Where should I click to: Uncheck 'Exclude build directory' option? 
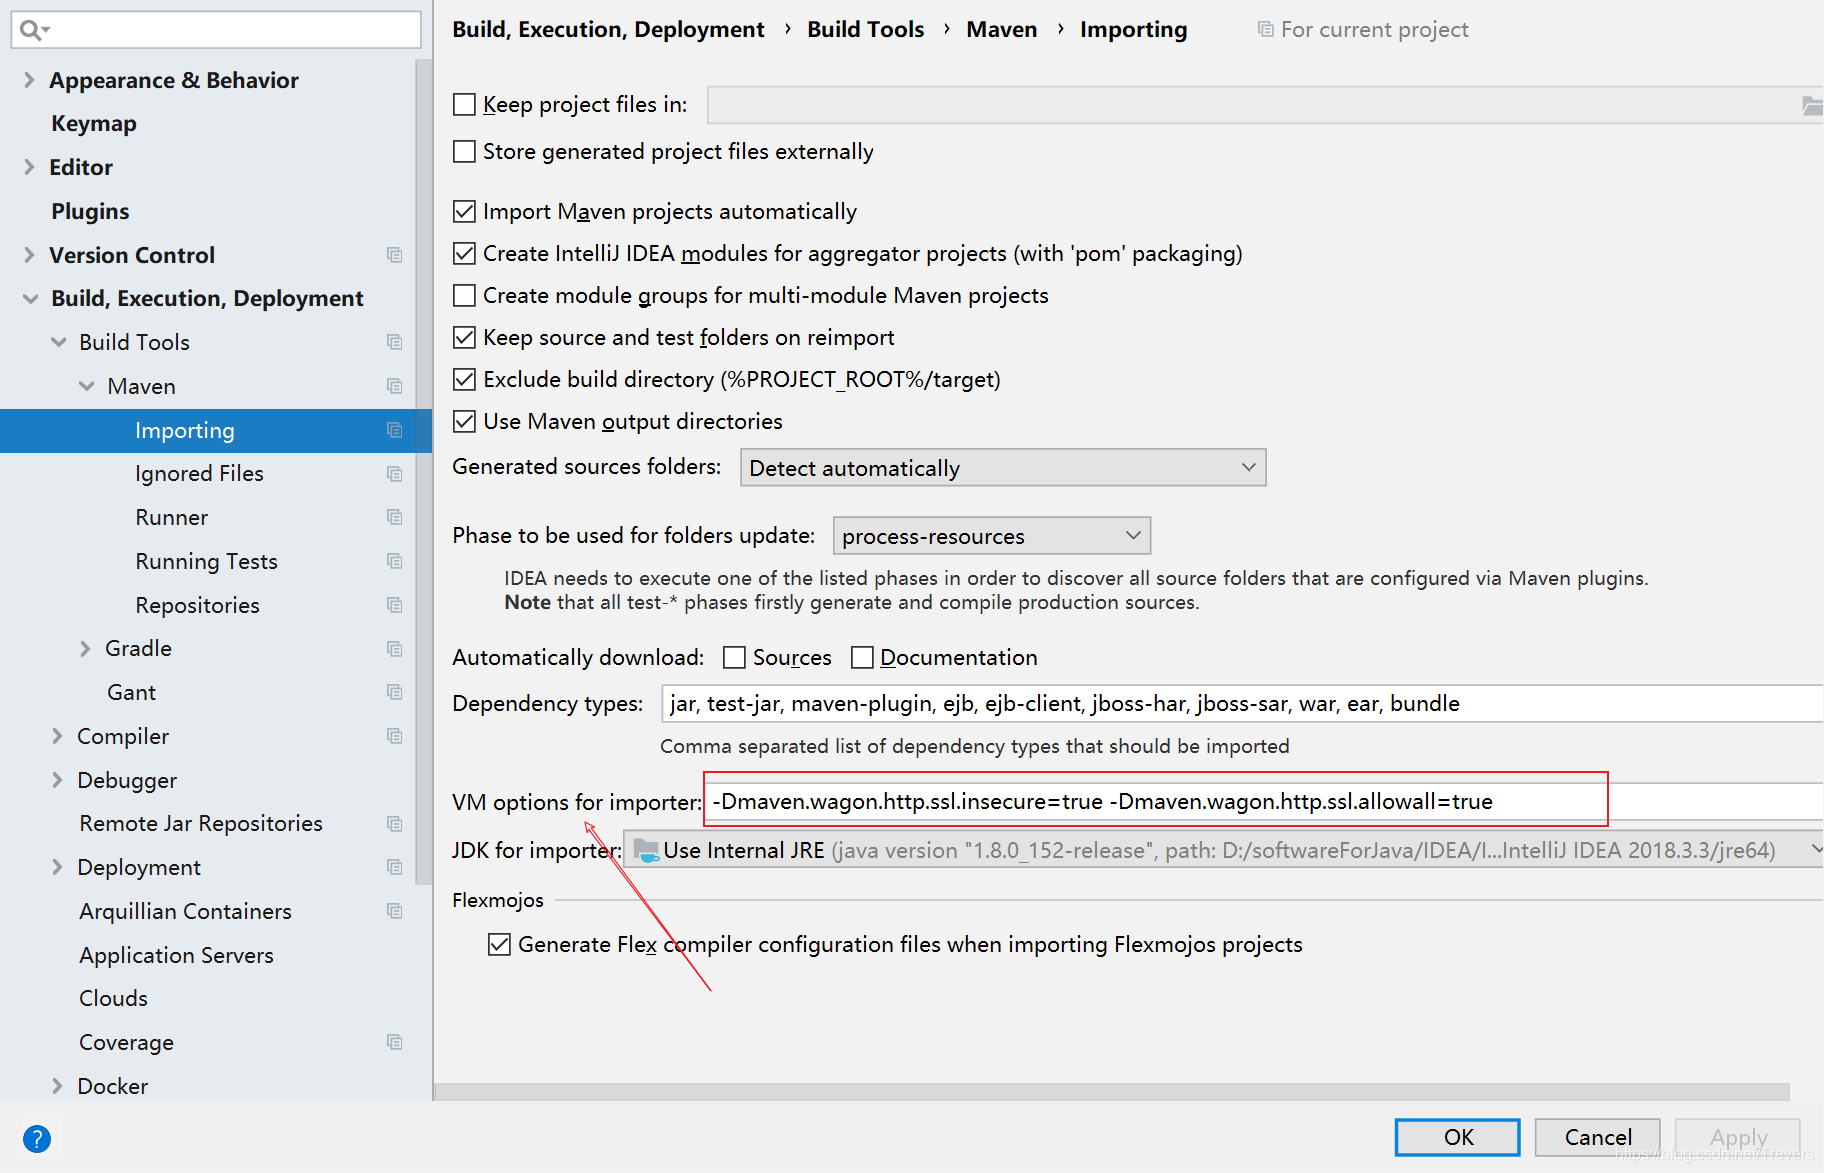click(464, 379)
